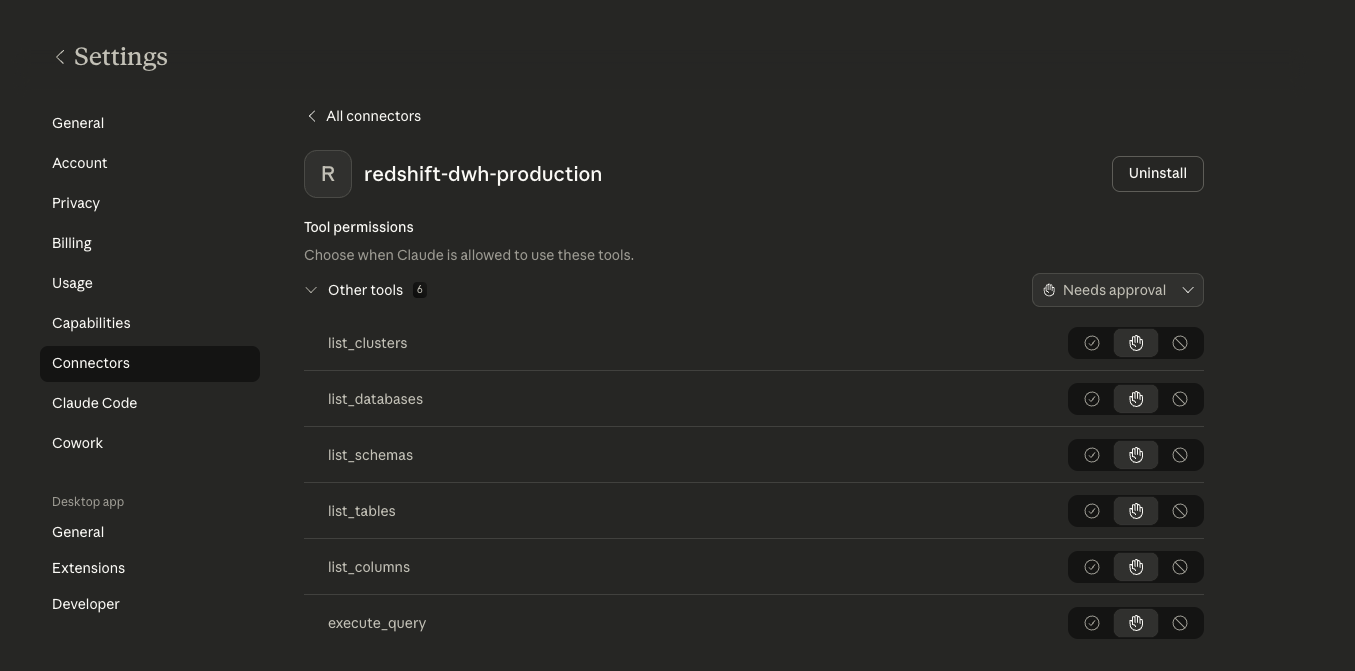
Task: Block the list_columns tool (prohibit icon)
Action: (1180, 567)
